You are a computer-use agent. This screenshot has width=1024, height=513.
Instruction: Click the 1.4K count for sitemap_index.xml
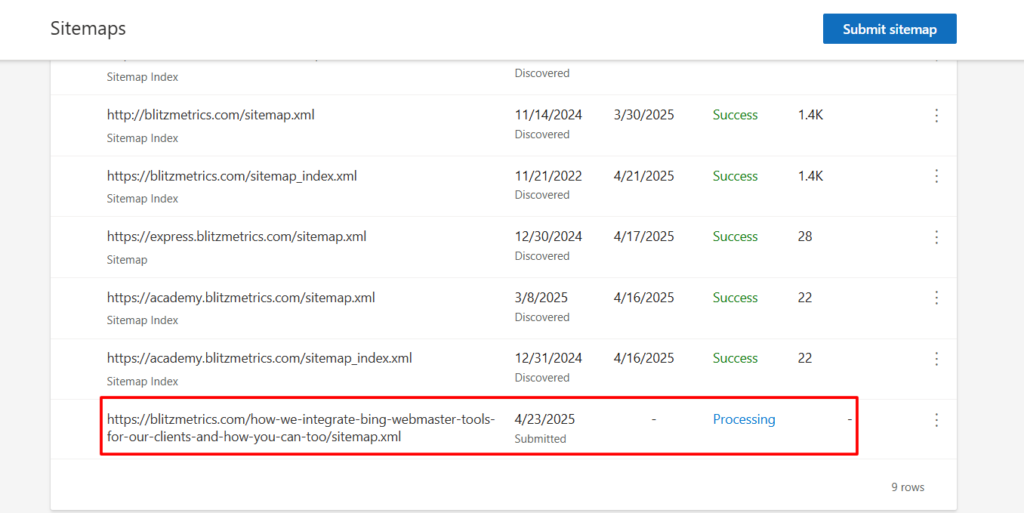[x=810, y=176]
